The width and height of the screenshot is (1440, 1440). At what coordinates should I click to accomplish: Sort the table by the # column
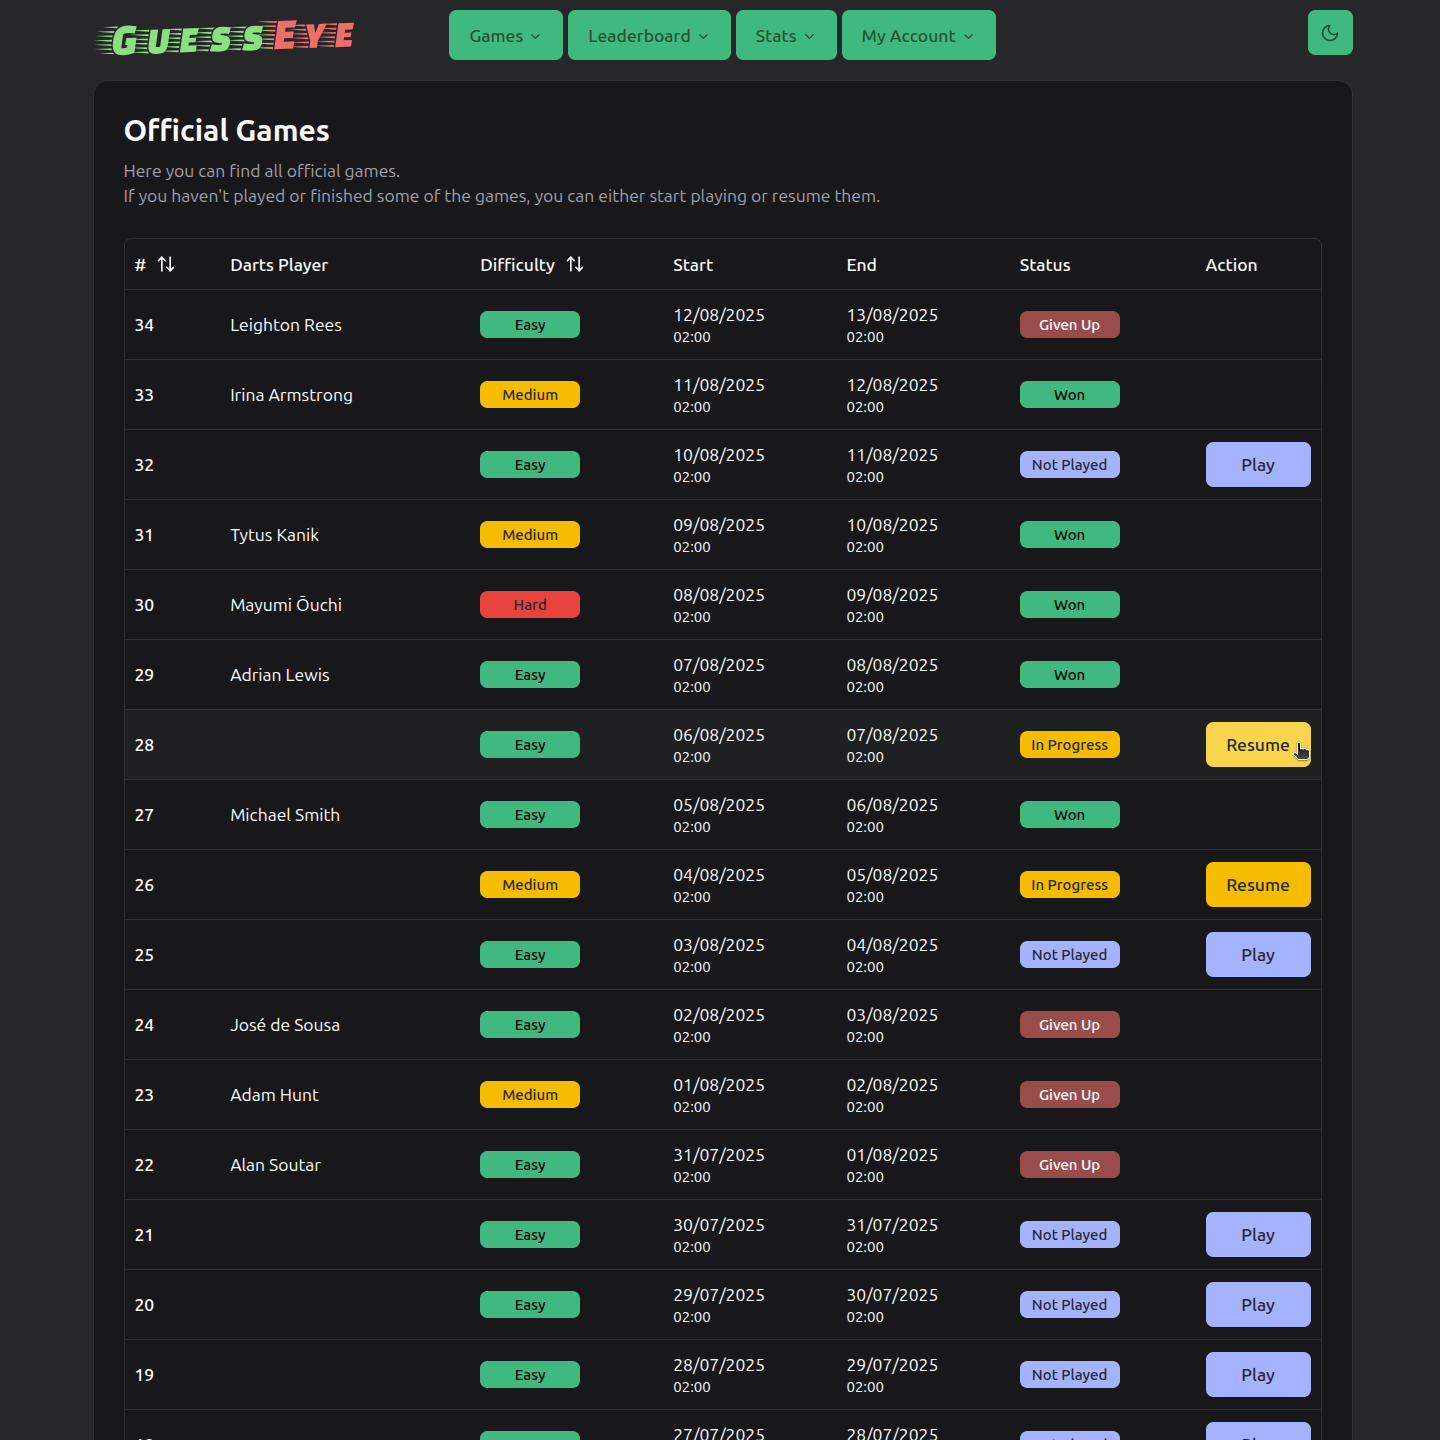point(166,264)
